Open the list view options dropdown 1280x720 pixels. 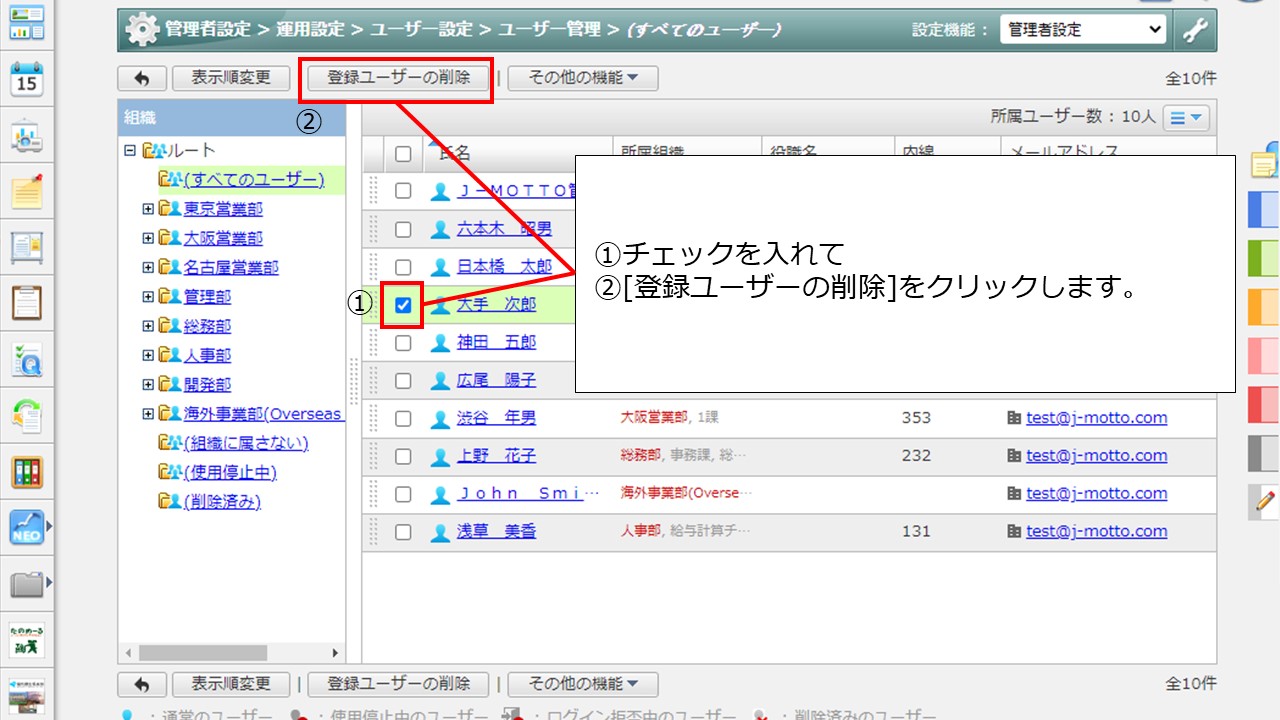click(x=1186, y=118)
